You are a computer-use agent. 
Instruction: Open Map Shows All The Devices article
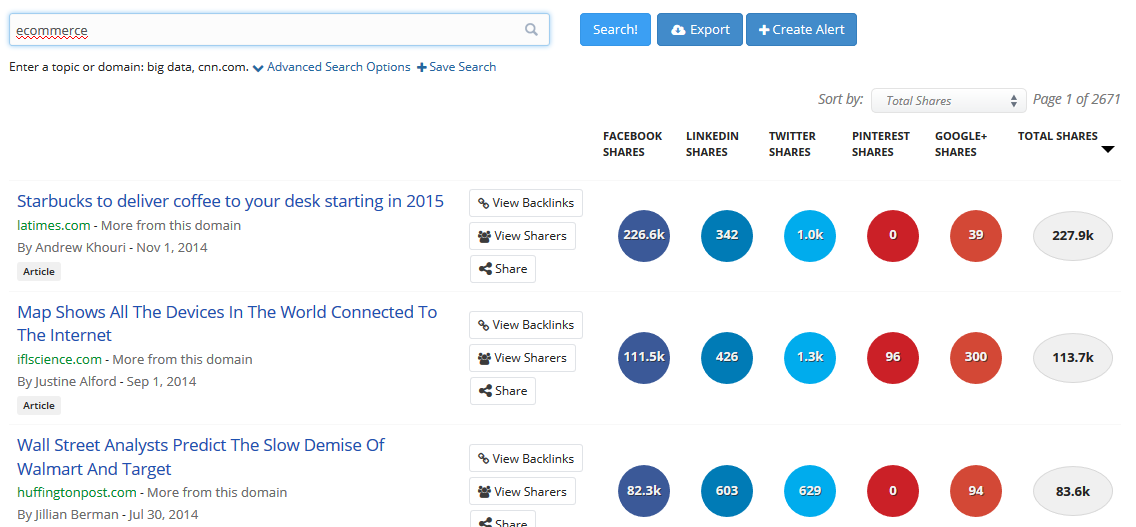click(x=227, y=323)
